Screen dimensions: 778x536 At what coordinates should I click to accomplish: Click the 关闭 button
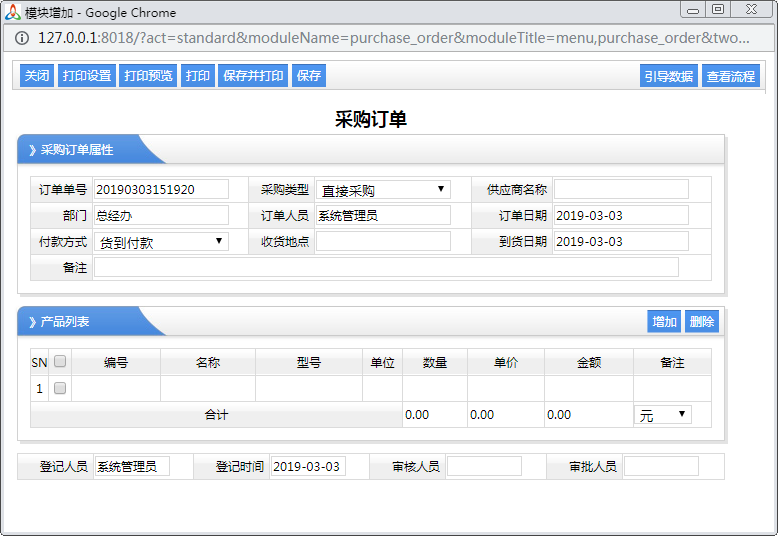(37, 76)
